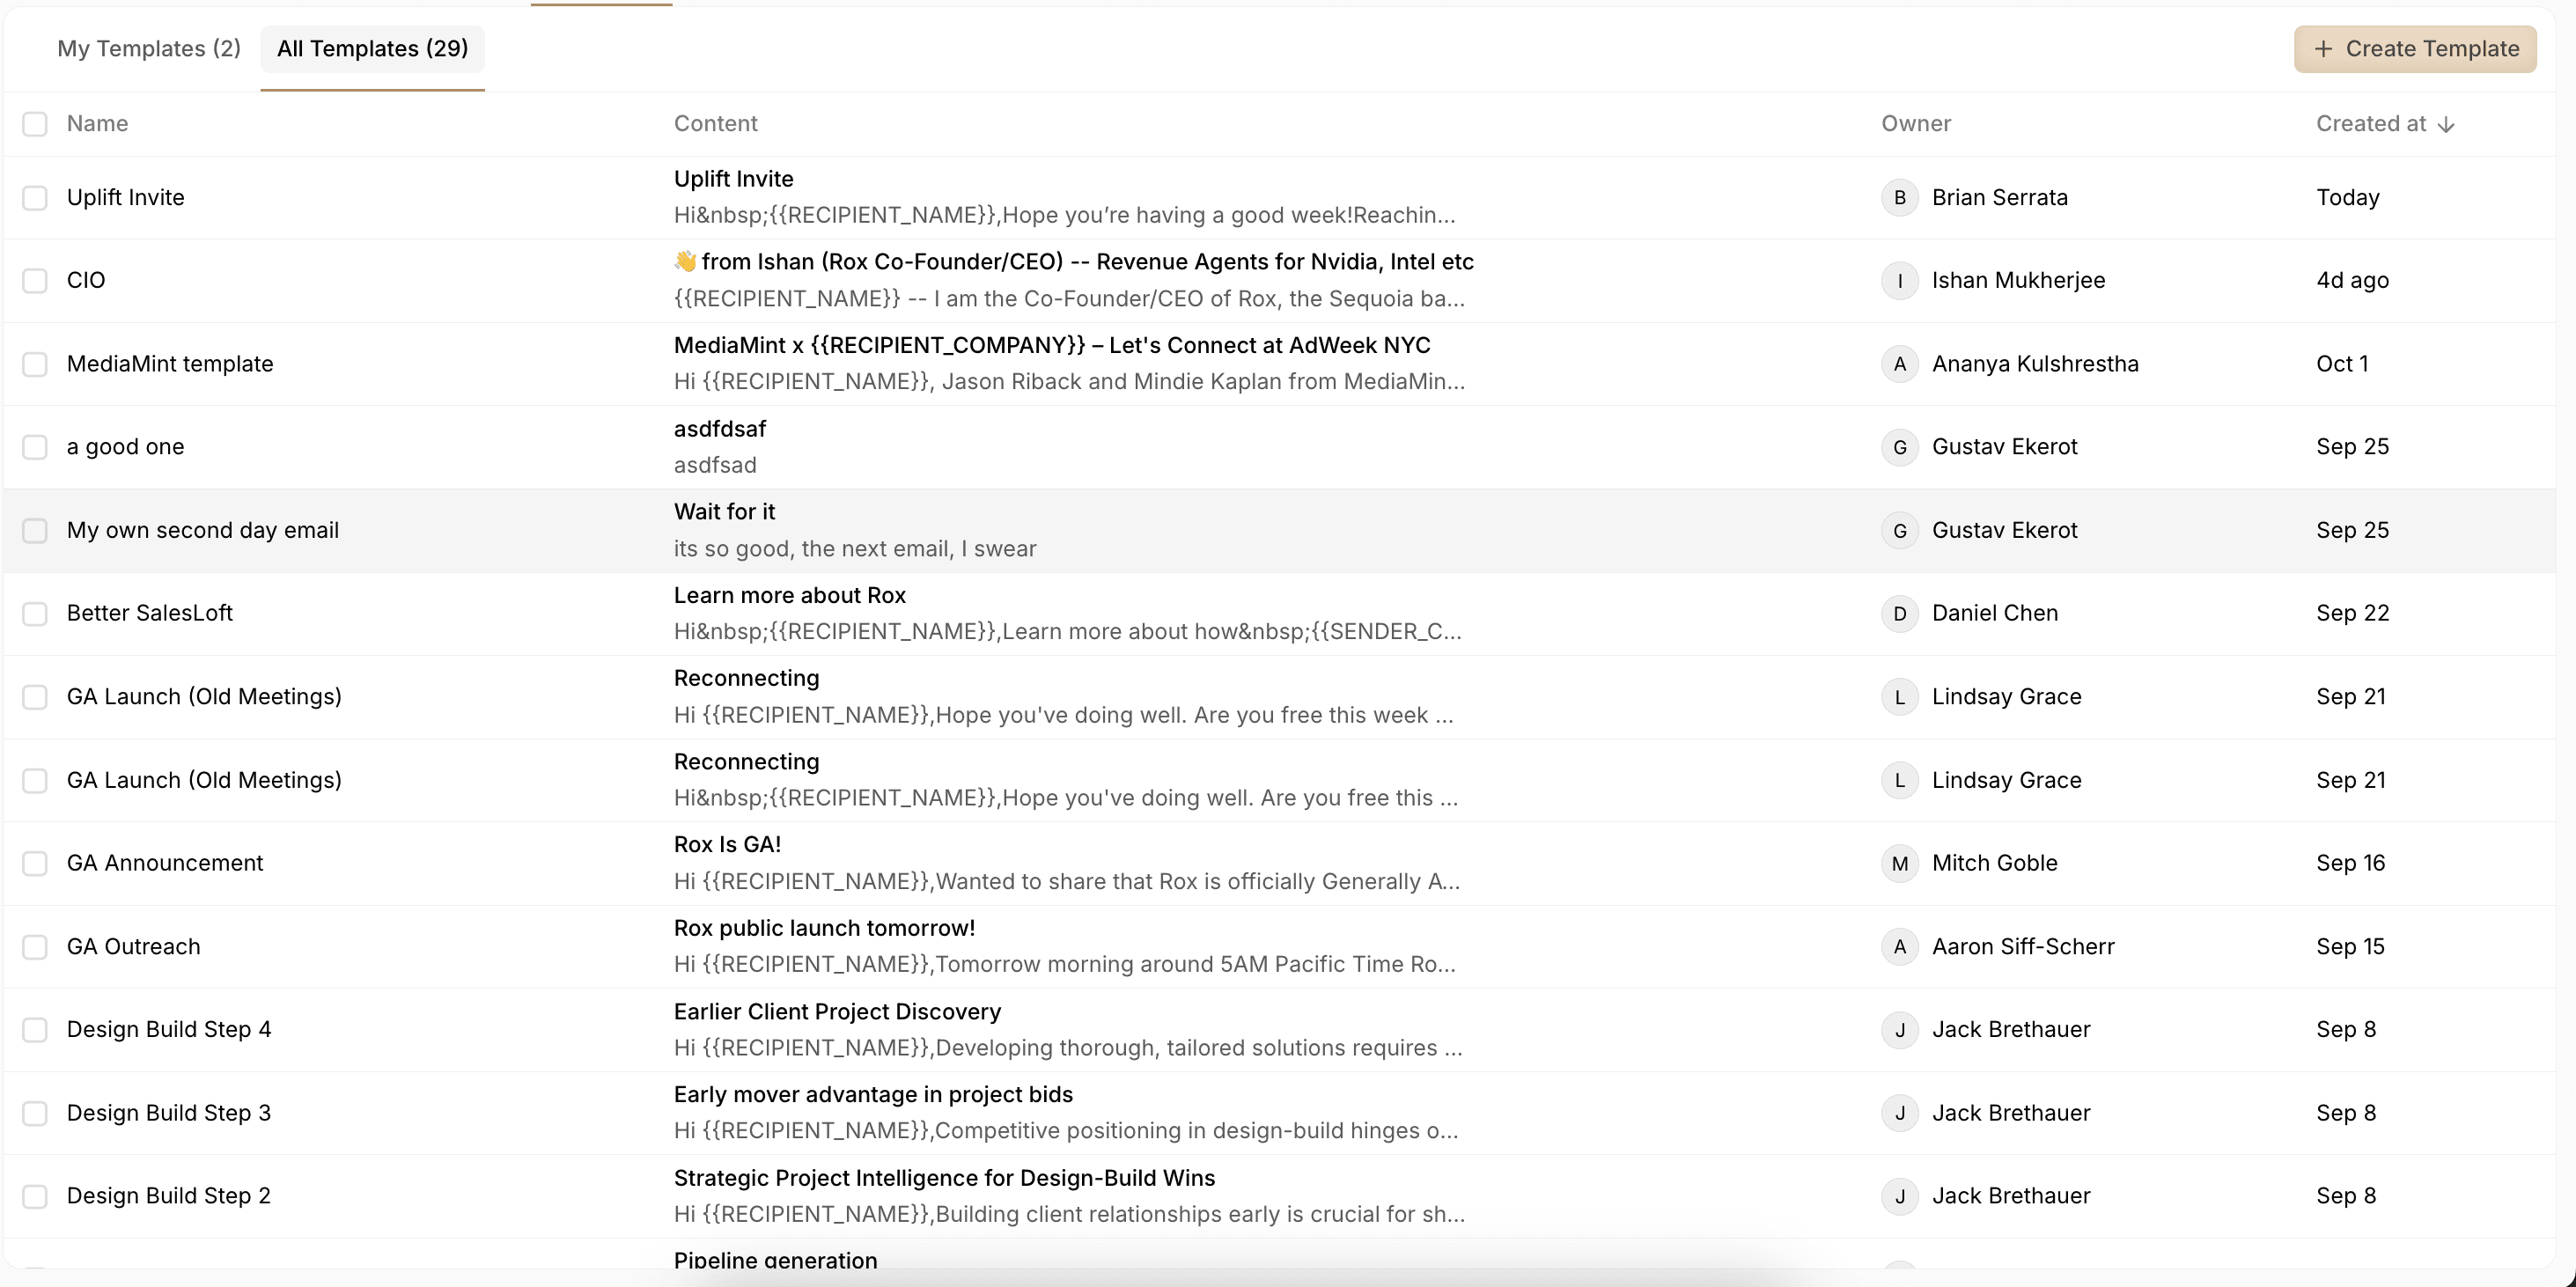The width and height of the screenshot is (2576, 1287).
Task: Sort by the Owner column header
Action: tap(1915, 124)
